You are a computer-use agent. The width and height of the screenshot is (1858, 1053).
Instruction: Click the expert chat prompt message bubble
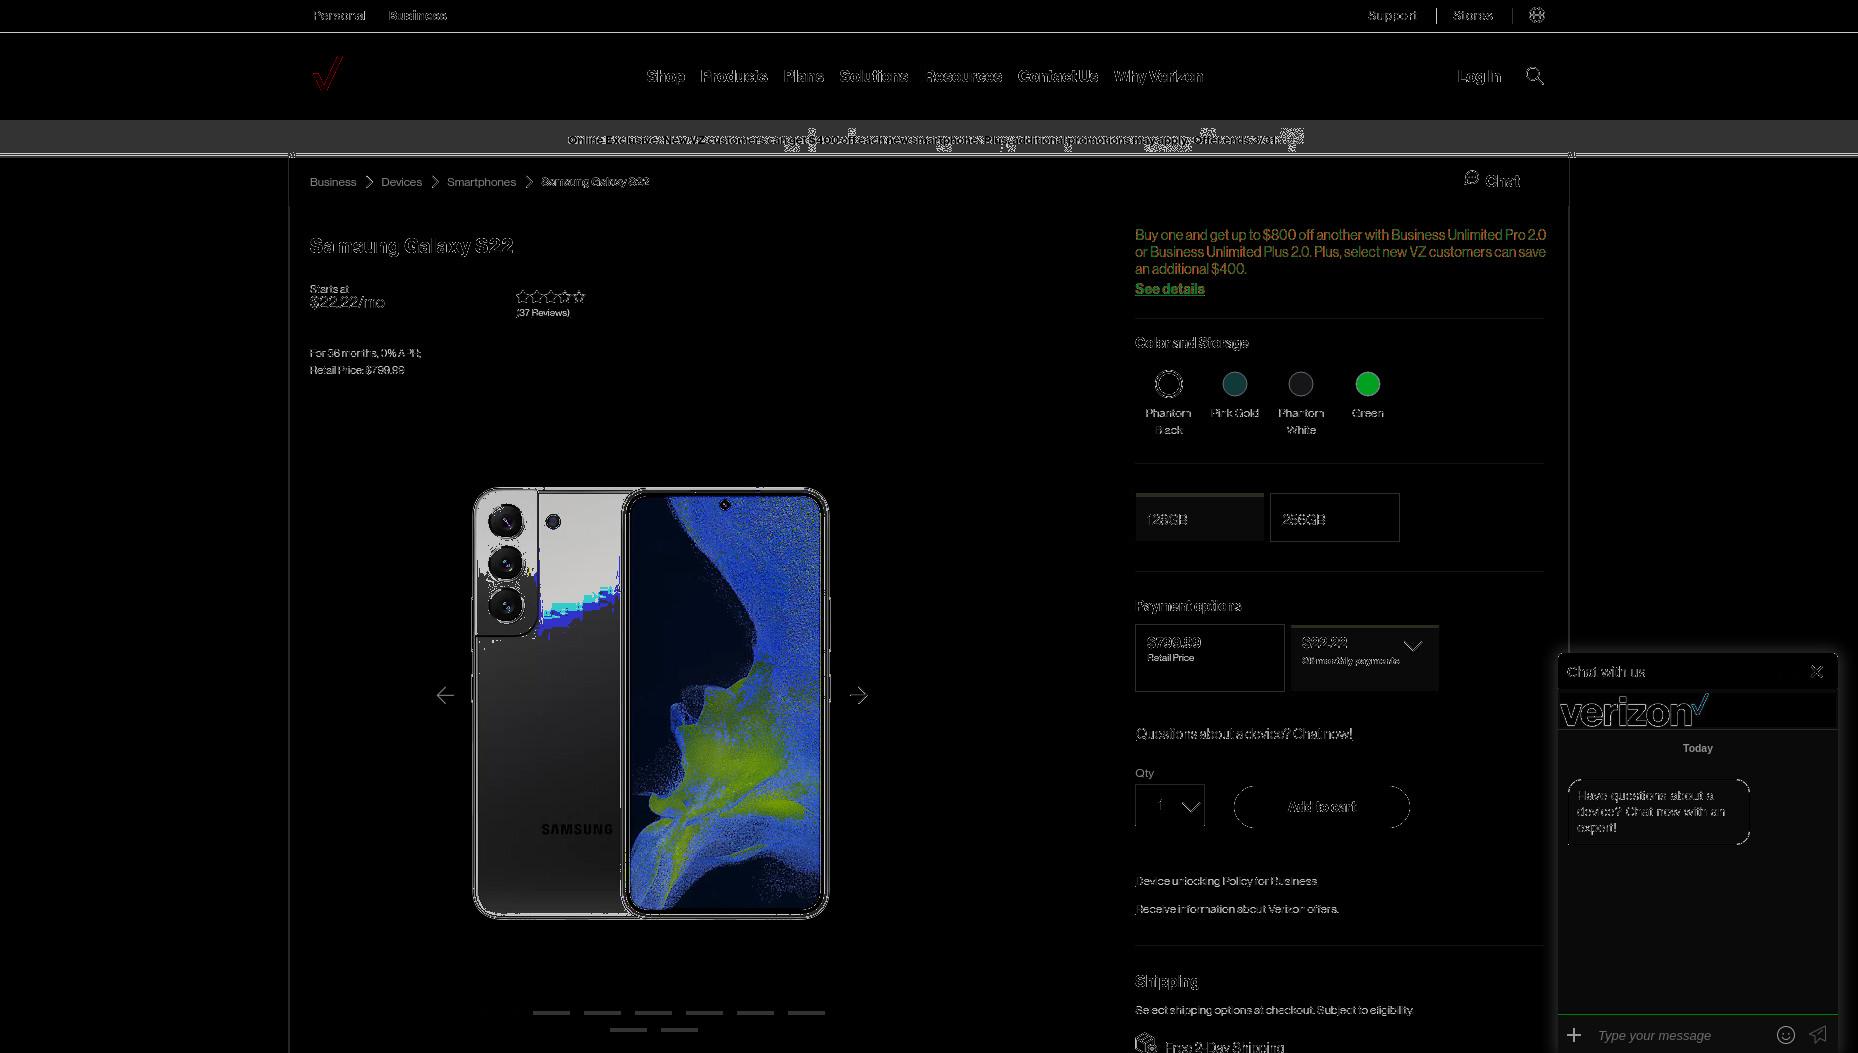(1658, 811)
